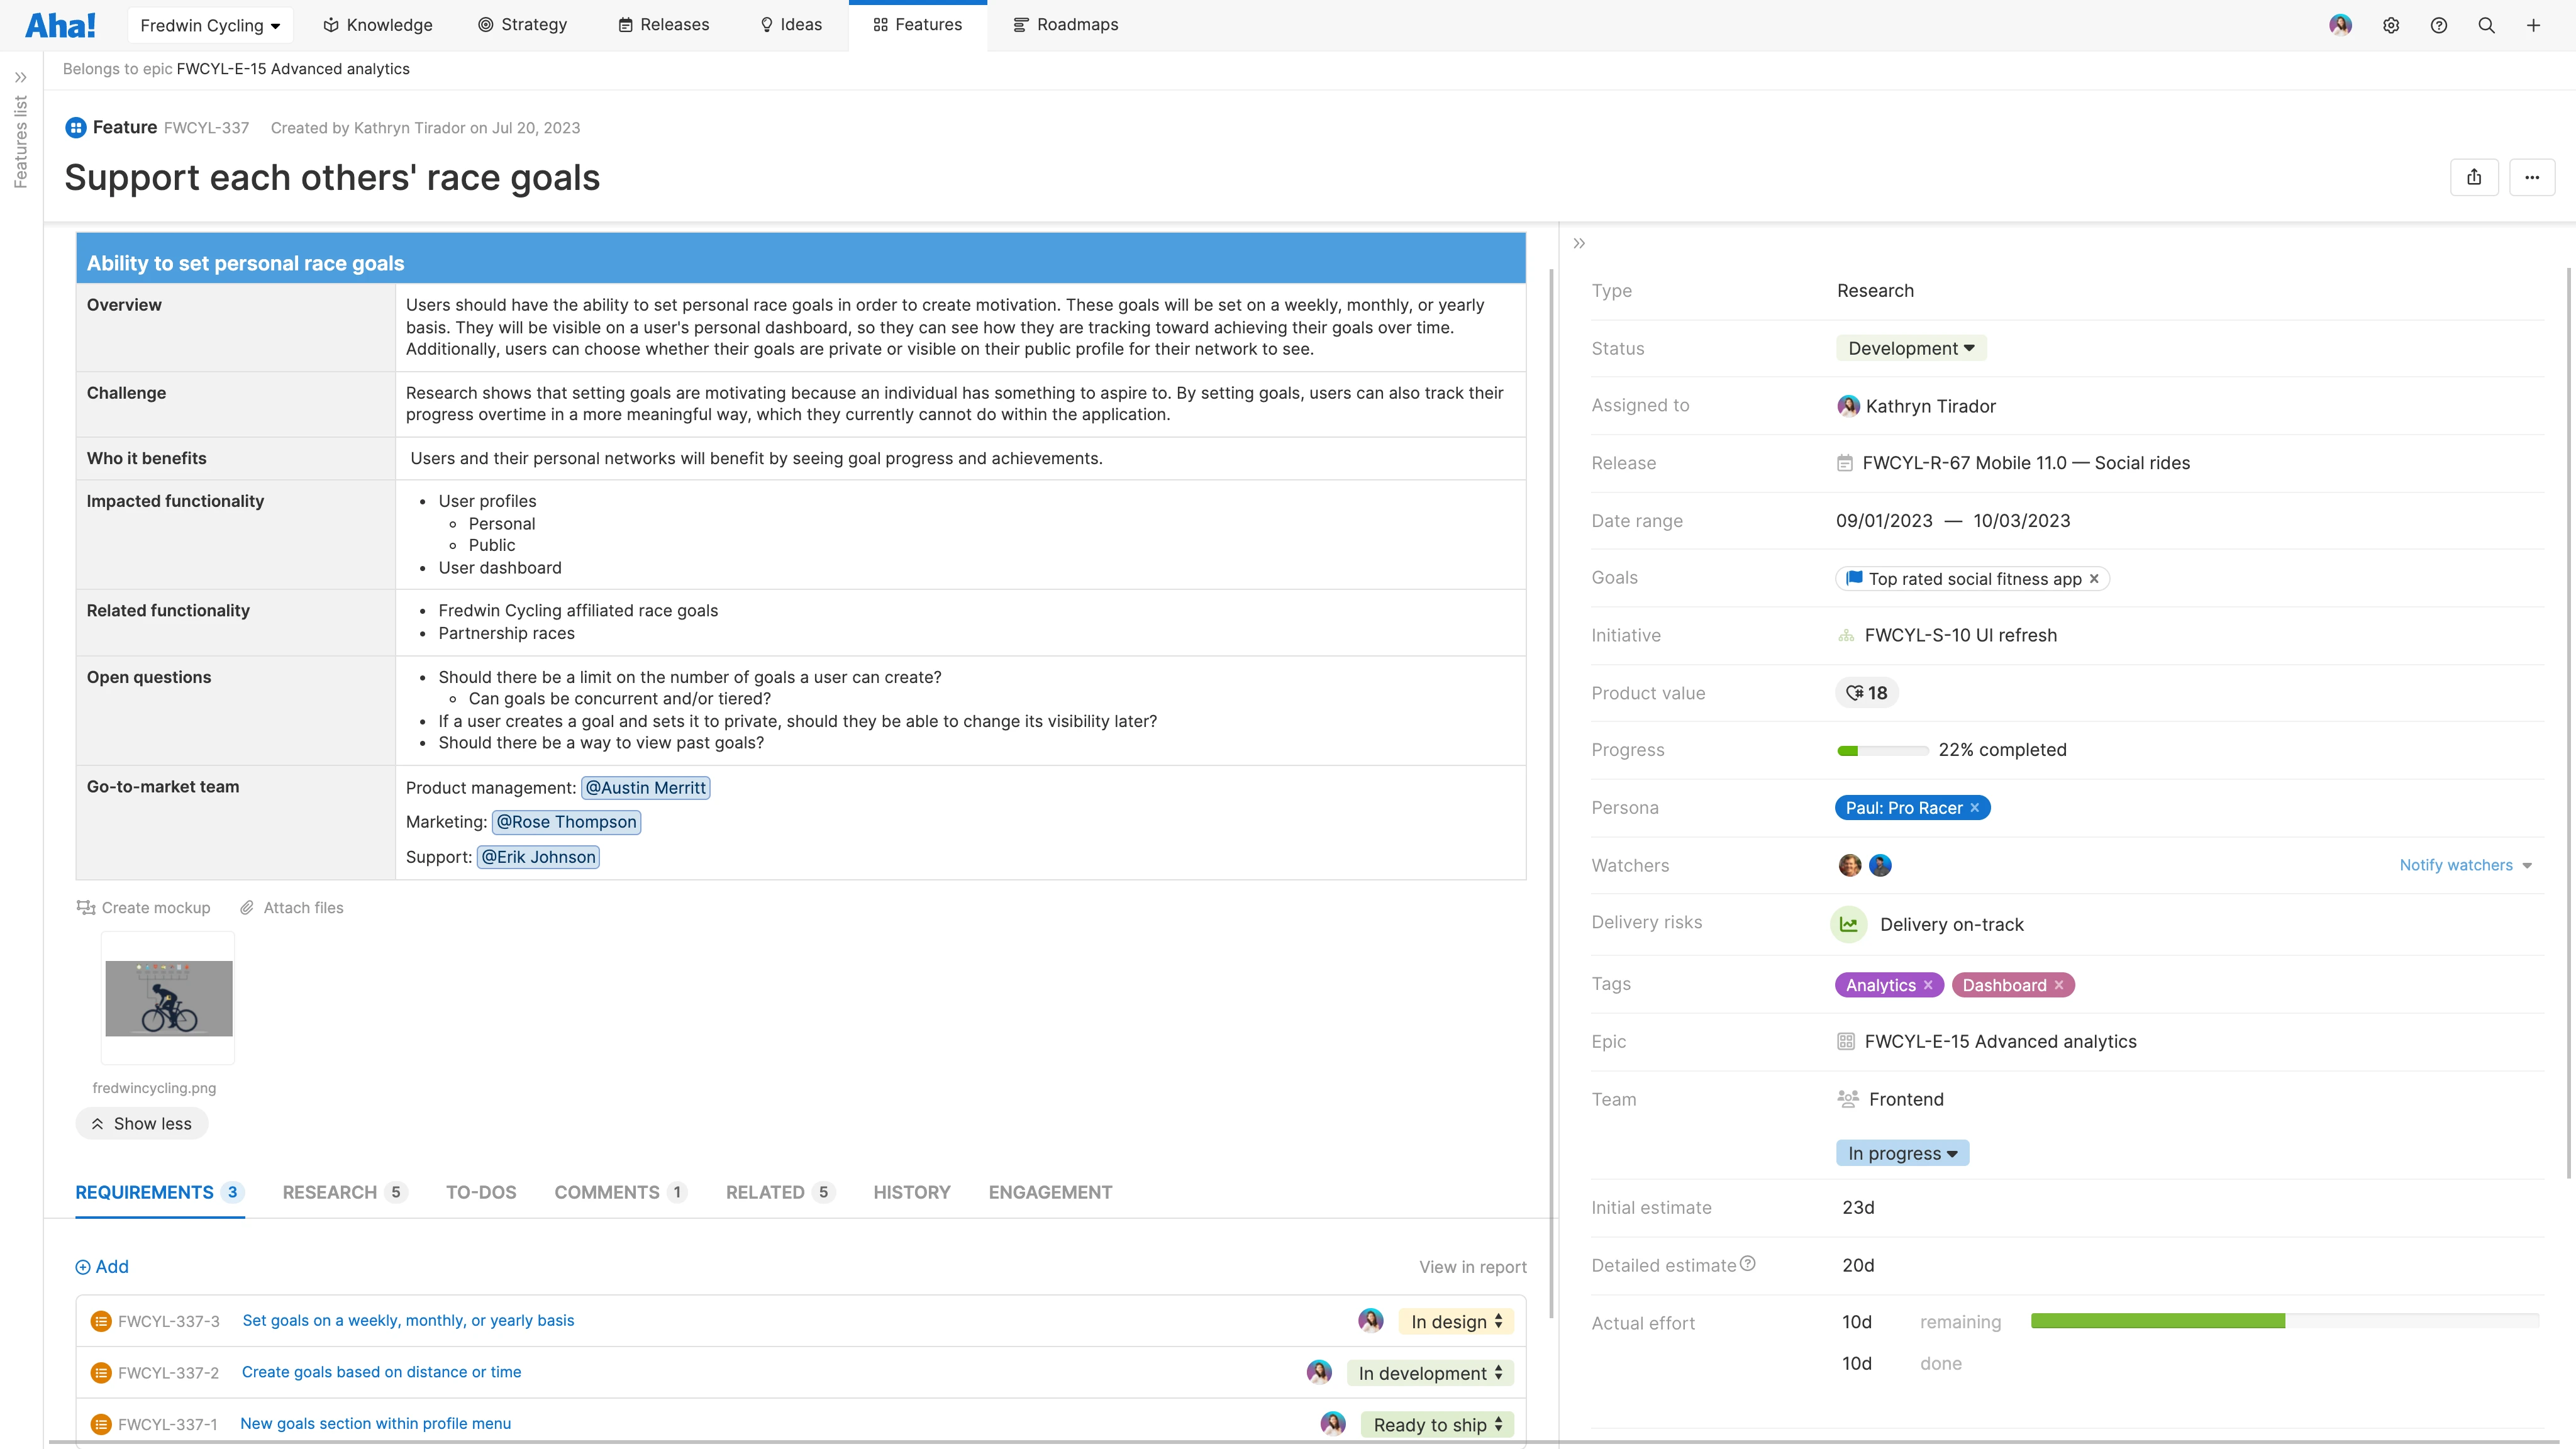This screenshot has height=1449, width=2576.
Task: Change the In design requirement status
Action: (x=1456, y=1322)
